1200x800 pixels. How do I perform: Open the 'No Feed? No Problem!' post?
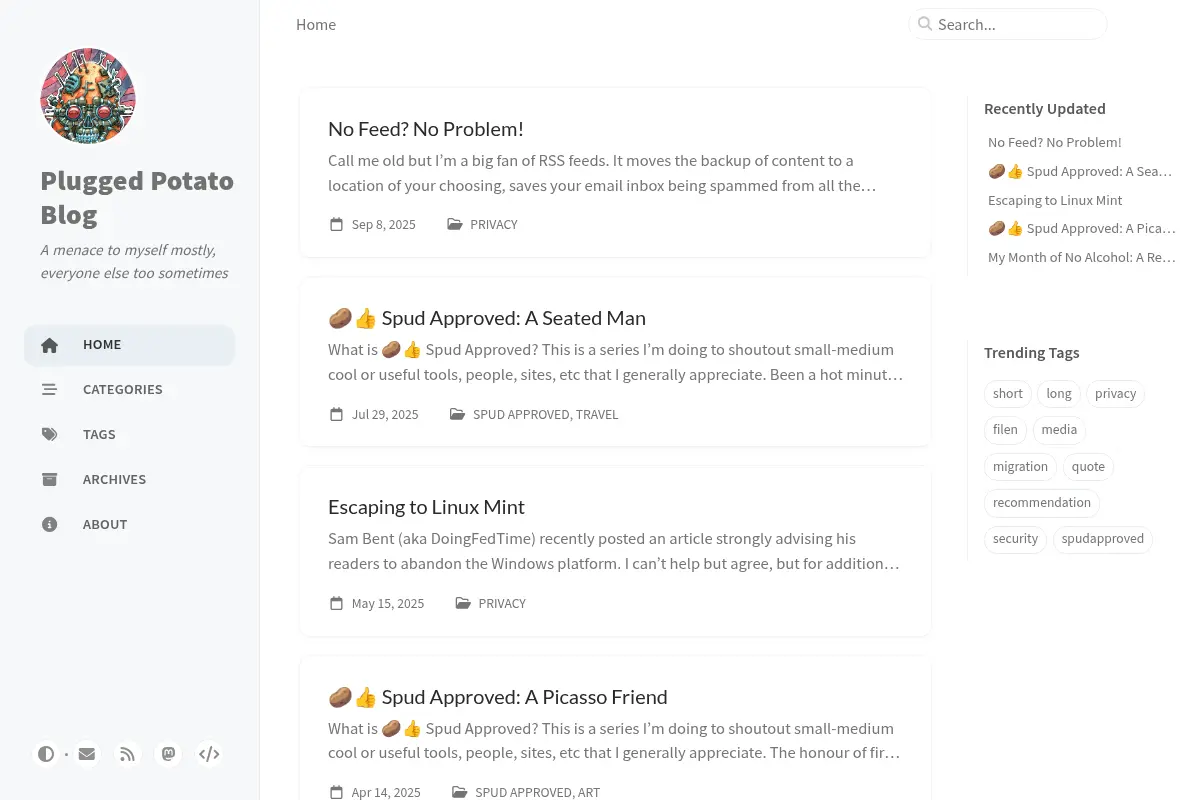click(x=426, y=129)
